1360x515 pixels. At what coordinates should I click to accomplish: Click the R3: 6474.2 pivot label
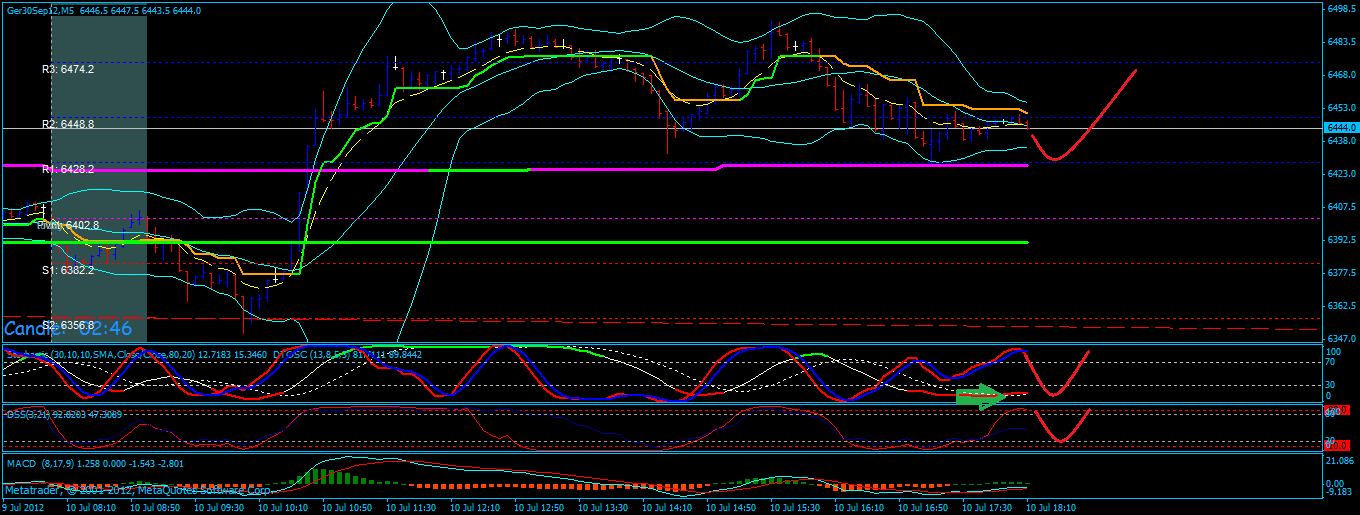pyautogui.click(x=68, y=69)
